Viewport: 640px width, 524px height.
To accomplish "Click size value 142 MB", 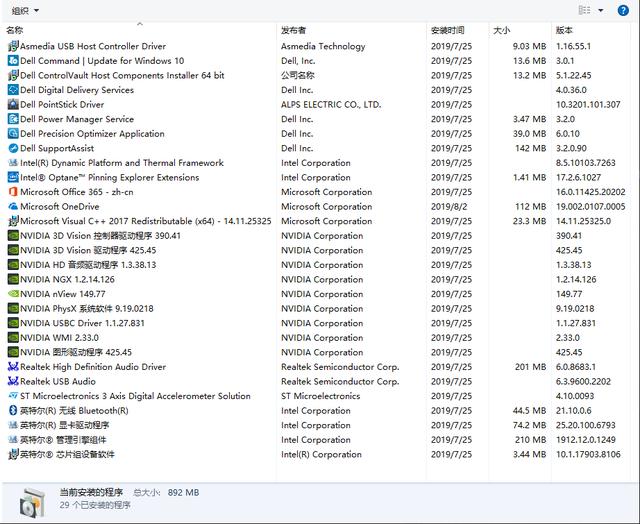I will tap(531, 148).
